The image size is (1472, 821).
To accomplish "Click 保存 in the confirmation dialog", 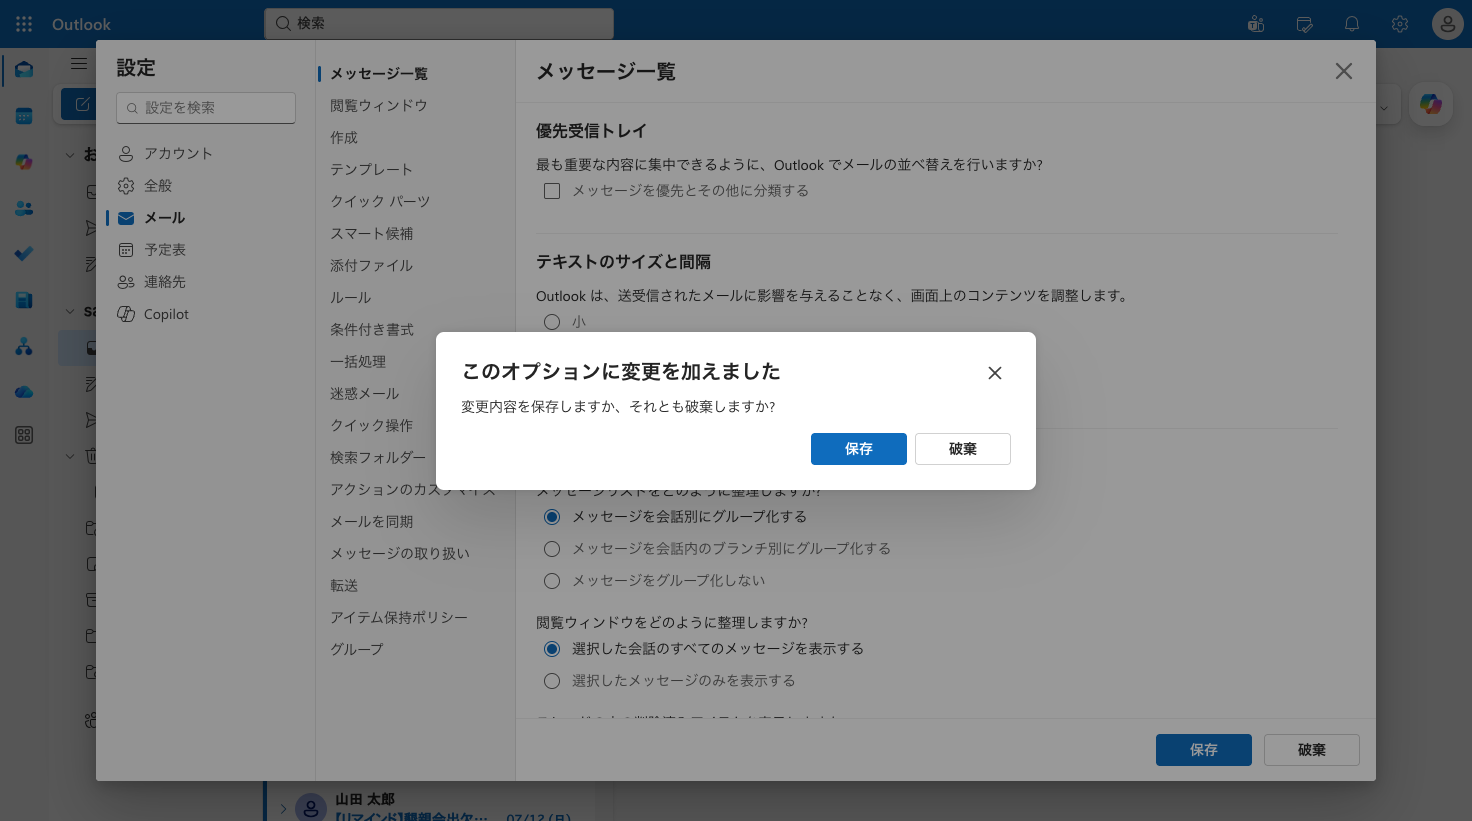I will pos(859,449).
